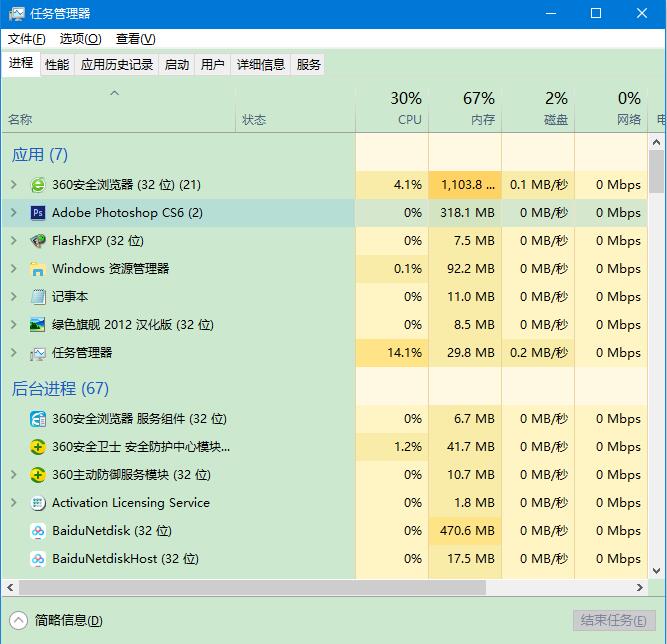
Task: Select the FlashFXP (32 位) name
Action: (x=98, y=241)
